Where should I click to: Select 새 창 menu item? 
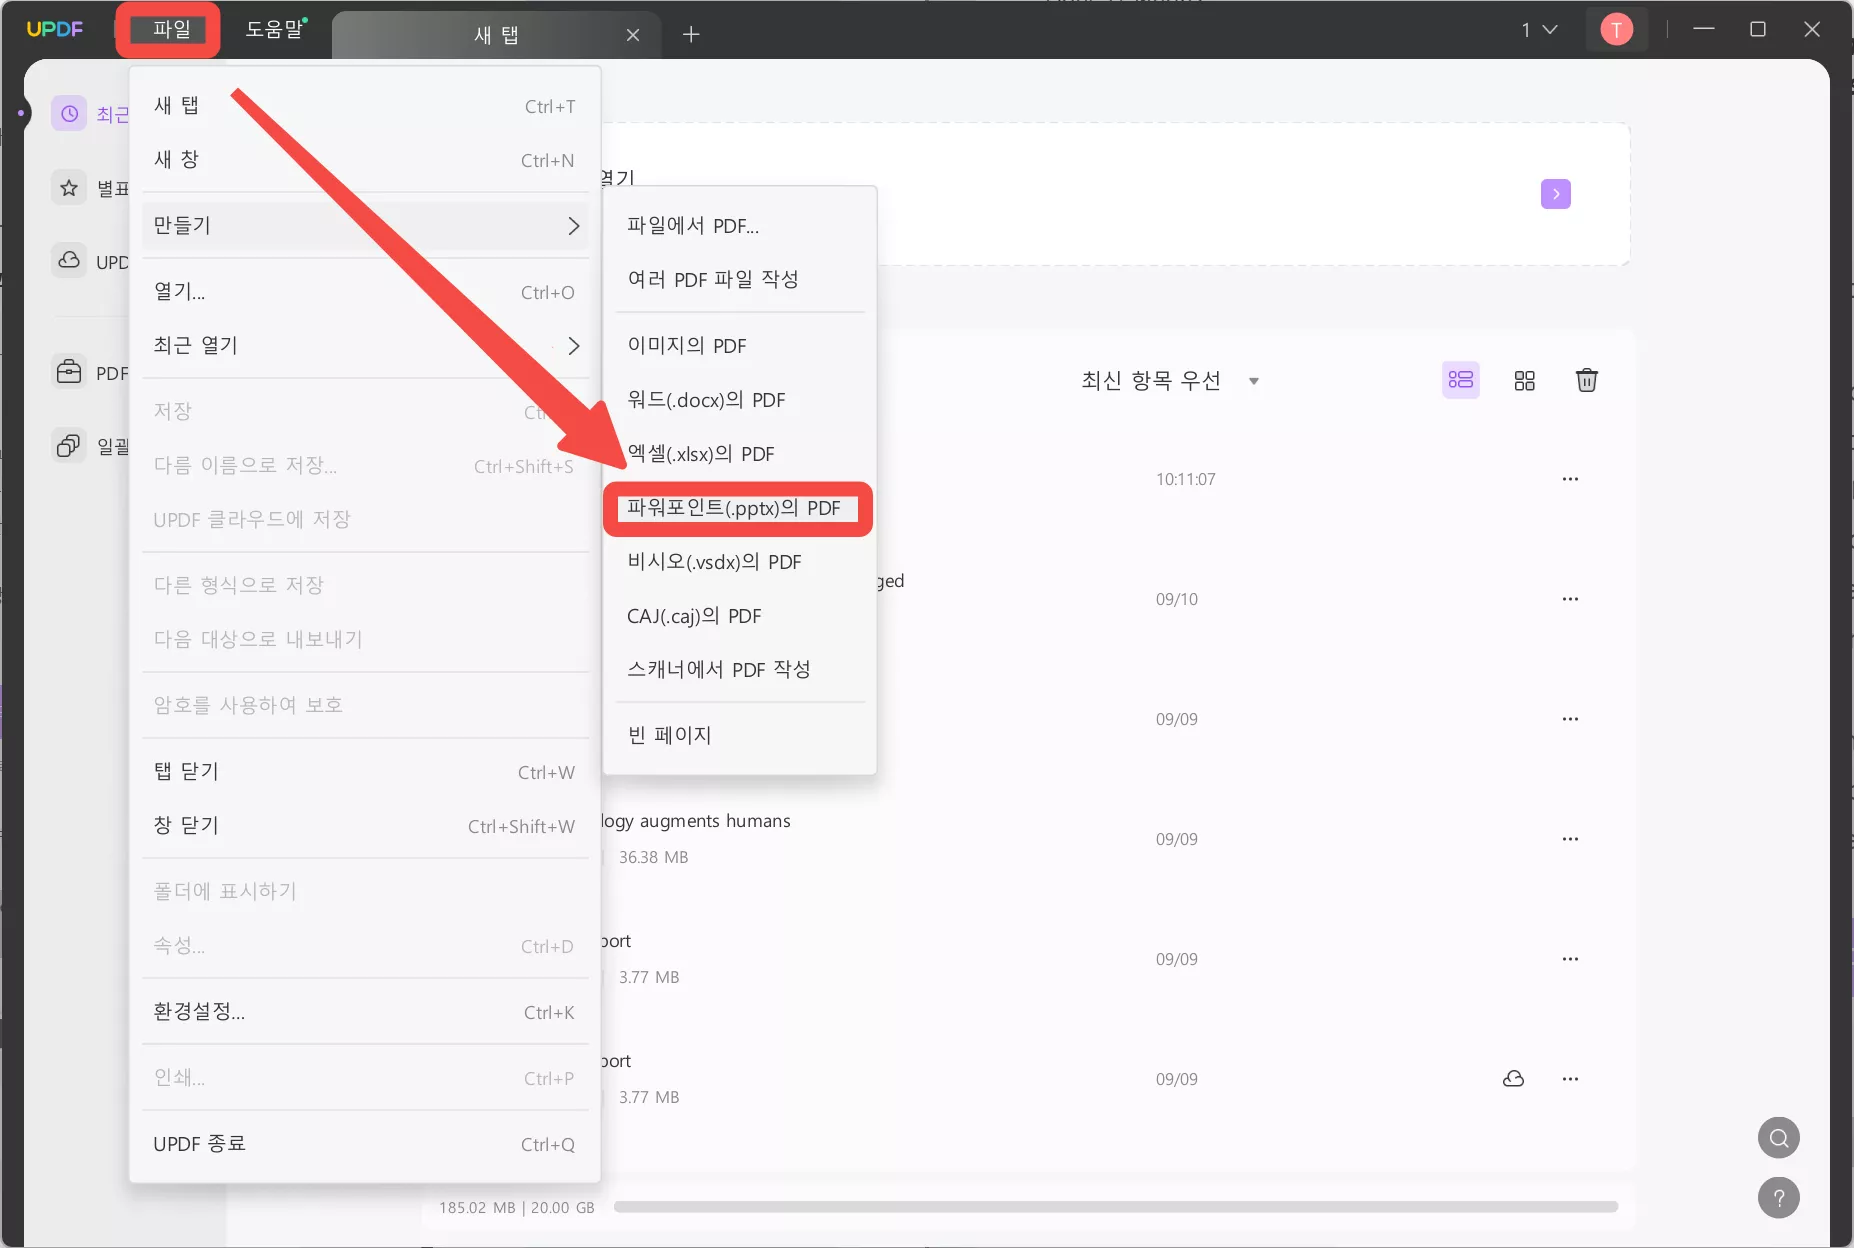click(x=365, y=160)
